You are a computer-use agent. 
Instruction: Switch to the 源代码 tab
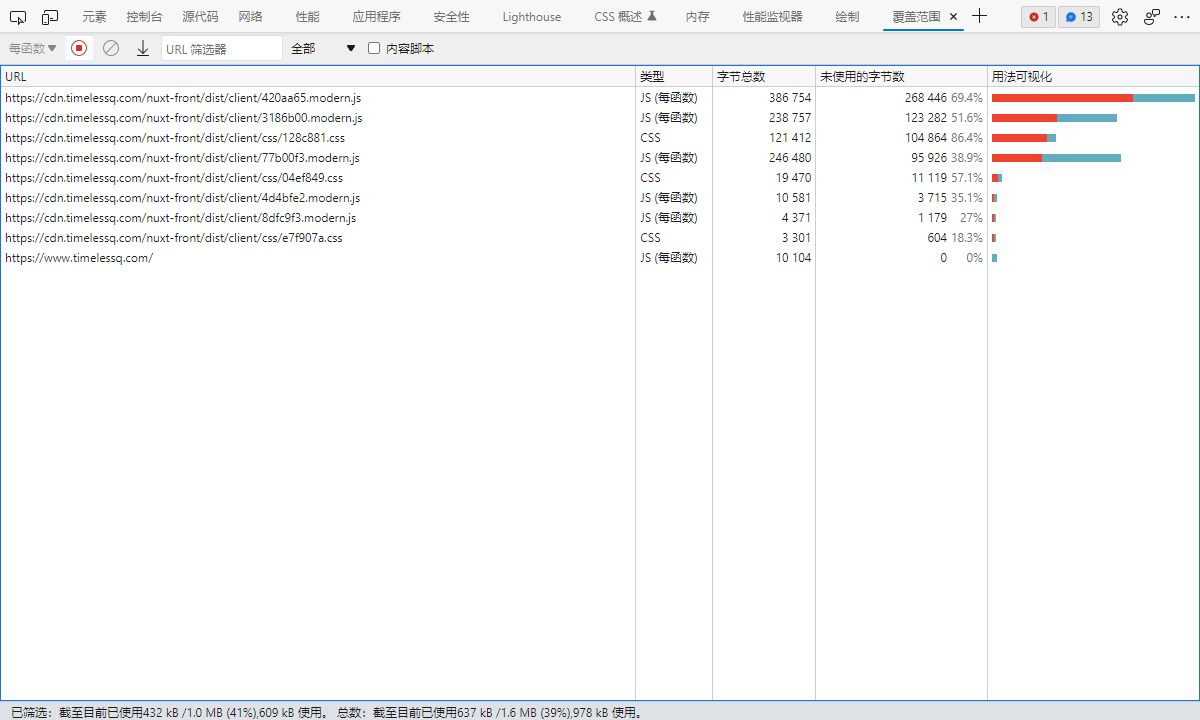pos(200,17)
